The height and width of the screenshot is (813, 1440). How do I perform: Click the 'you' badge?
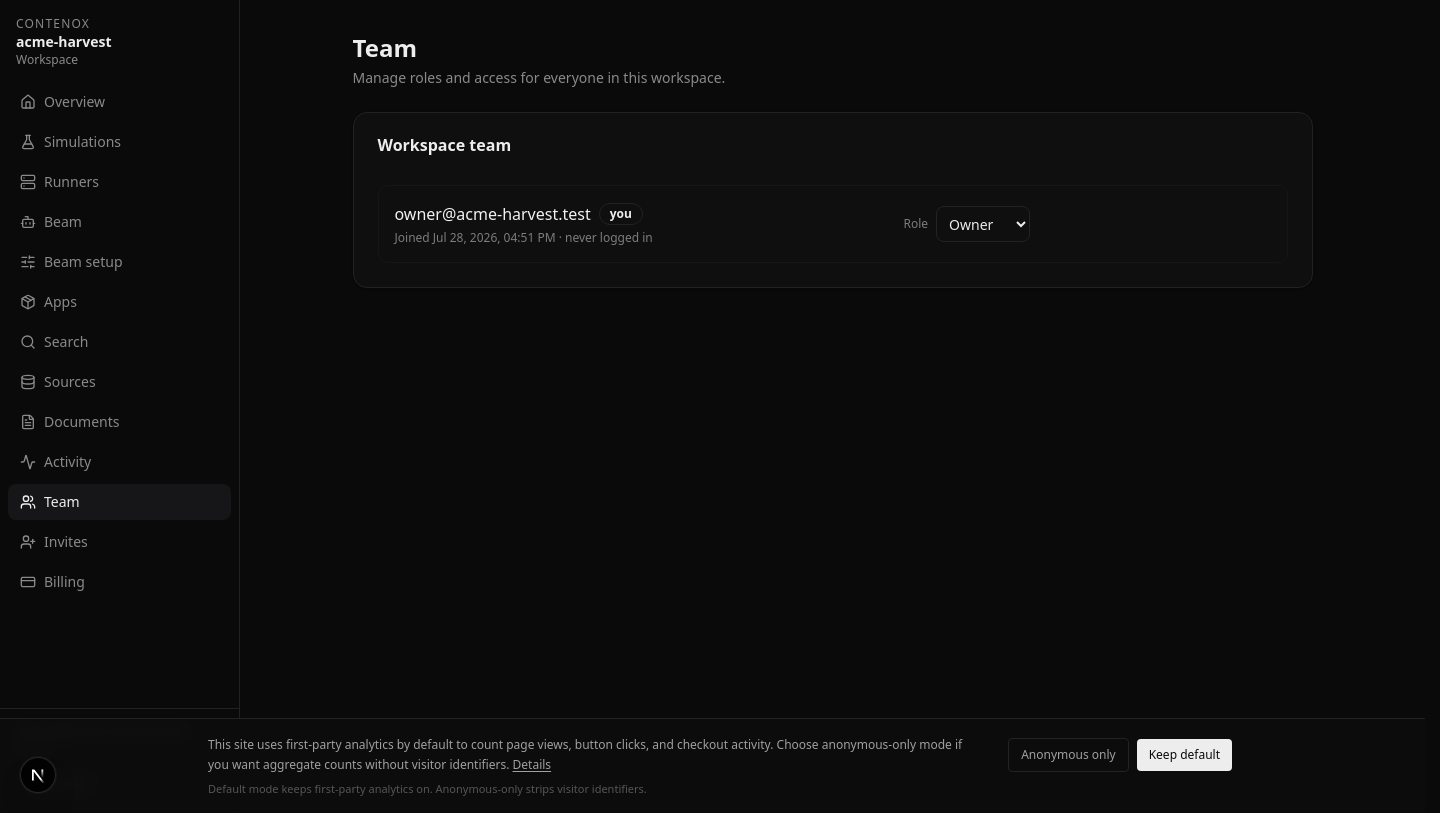(x=620, y=214)
